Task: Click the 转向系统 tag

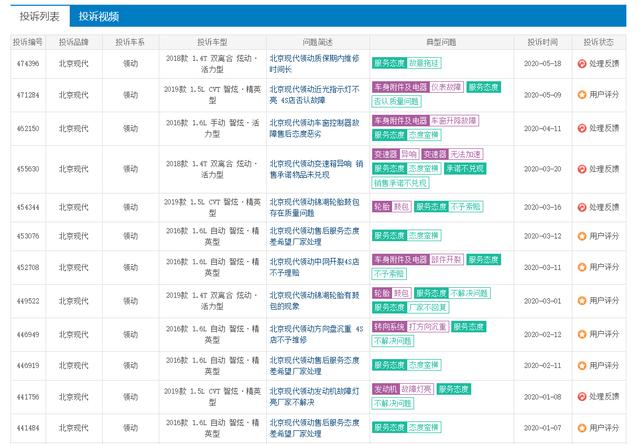Action: [389, 326]
